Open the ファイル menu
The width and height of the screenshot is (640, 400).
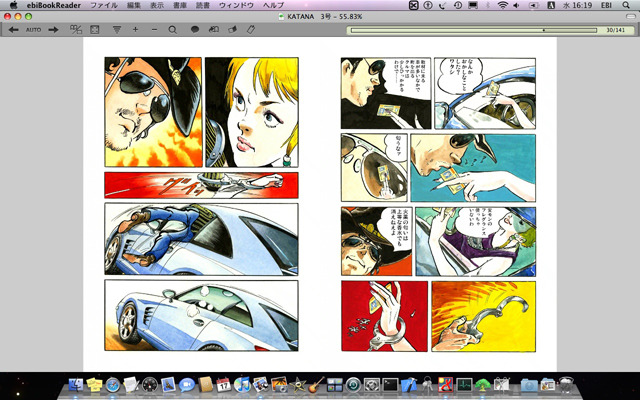pyautogui.click(x=104, y=5)
